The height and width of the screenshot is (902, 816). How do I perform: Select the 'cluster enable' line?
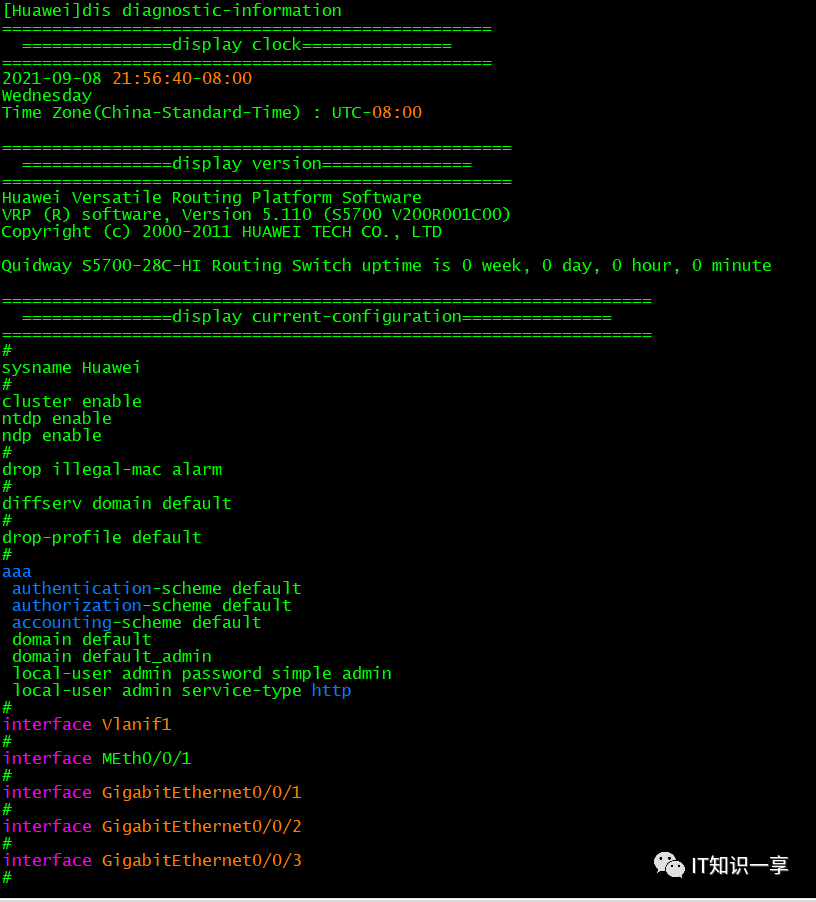pos(72,402)
